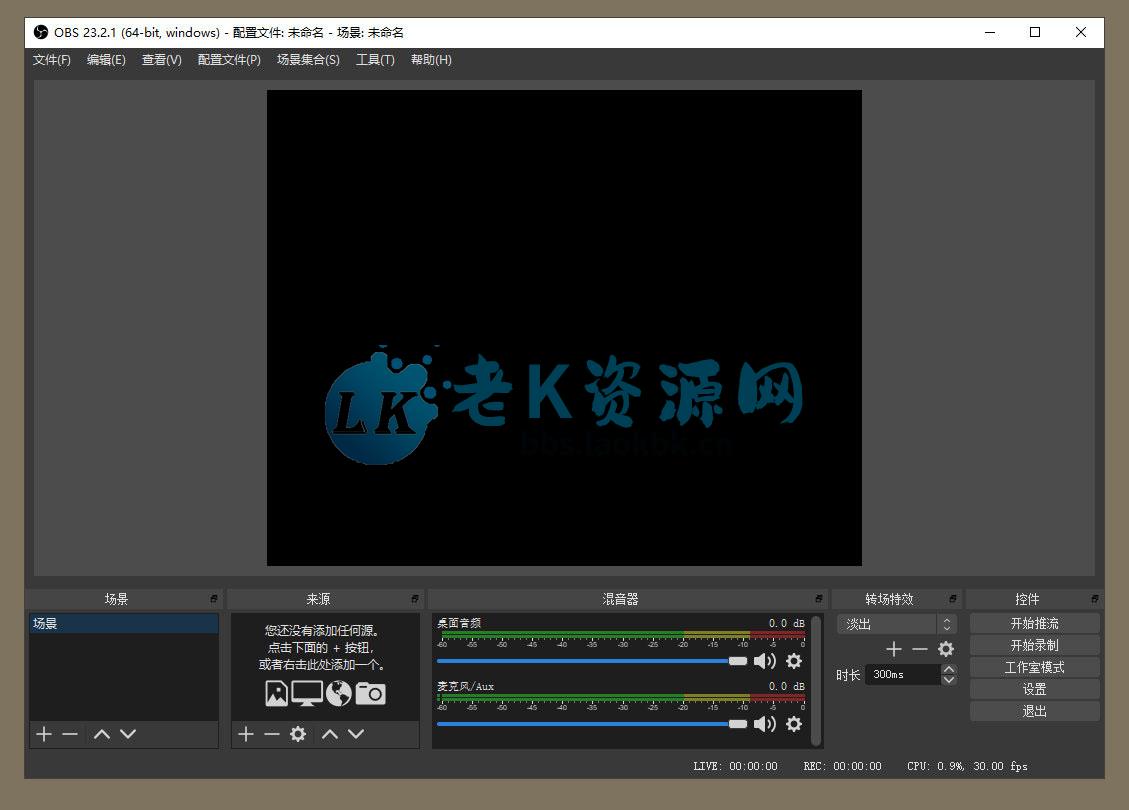Move source down with arrow icon
The width and height of the screenshot is (1129, 810).
pyautogui.click(x=356, y=734)
